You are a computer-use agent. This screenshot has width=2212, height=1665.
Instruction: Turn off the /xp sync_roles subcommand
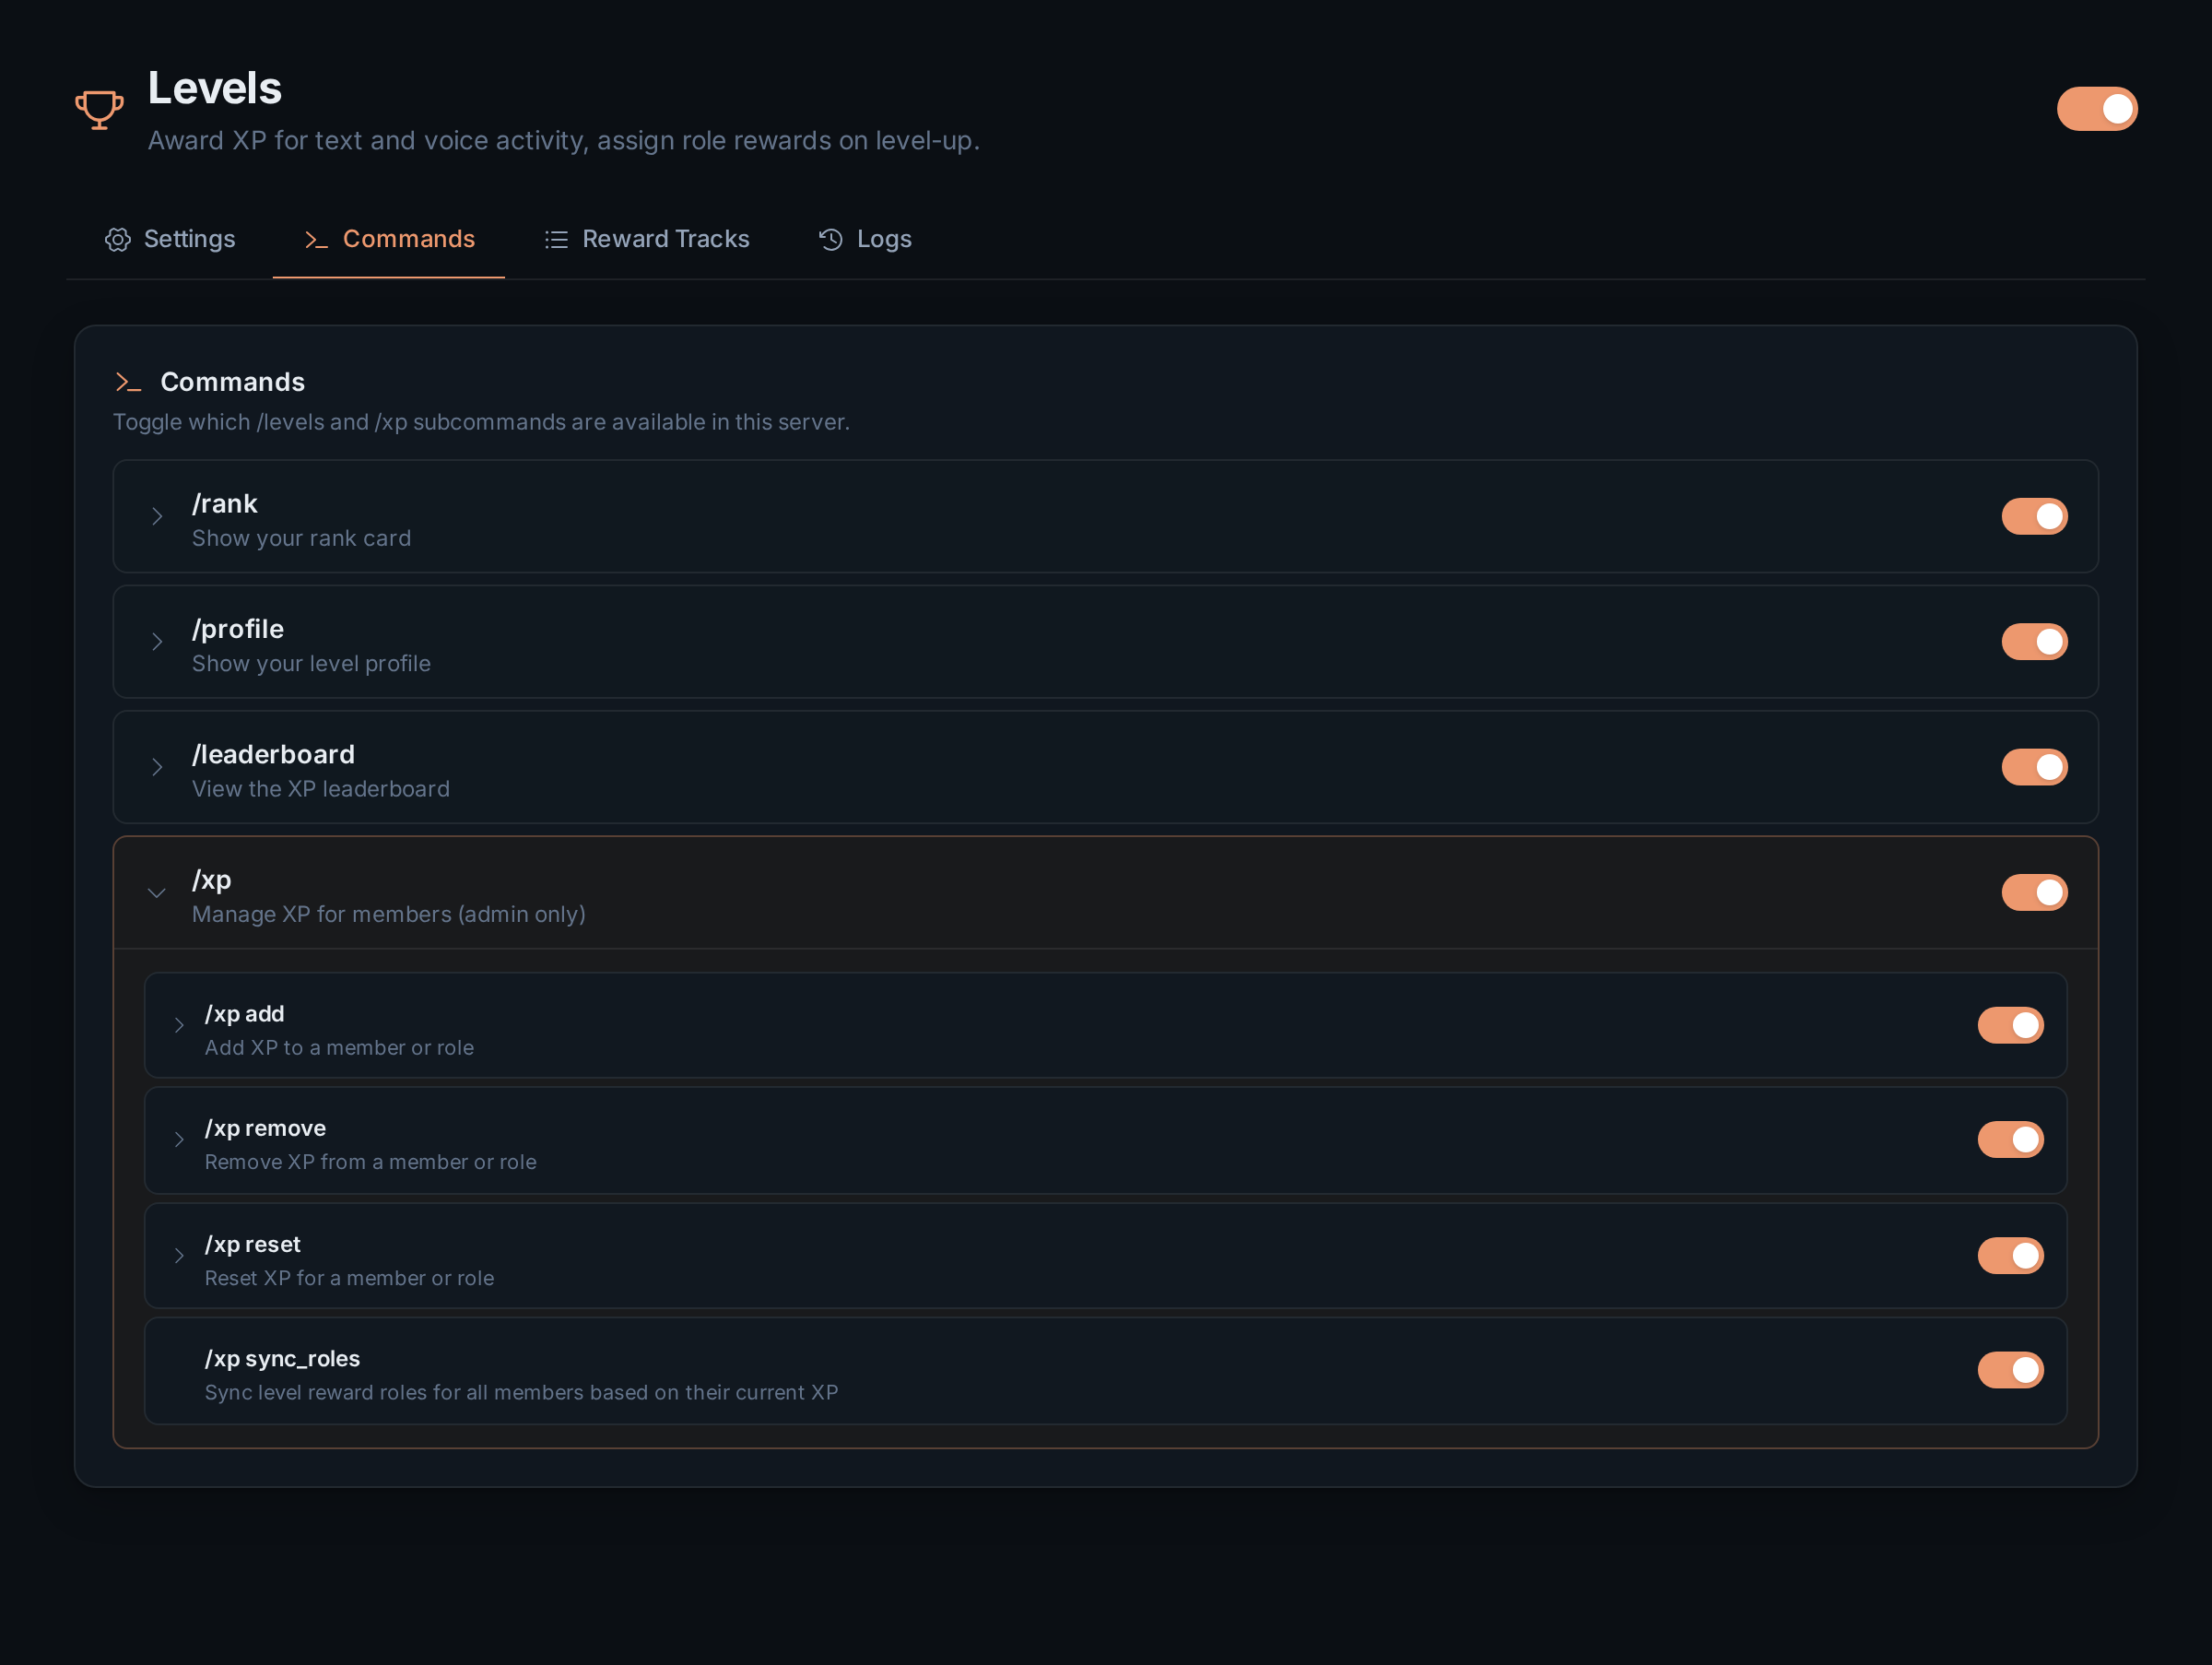pyautogui.click(x=2010, y=1370)
